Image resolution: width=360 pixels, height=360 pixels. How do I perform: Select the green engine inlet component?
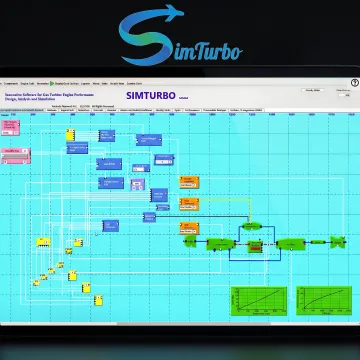190,241
